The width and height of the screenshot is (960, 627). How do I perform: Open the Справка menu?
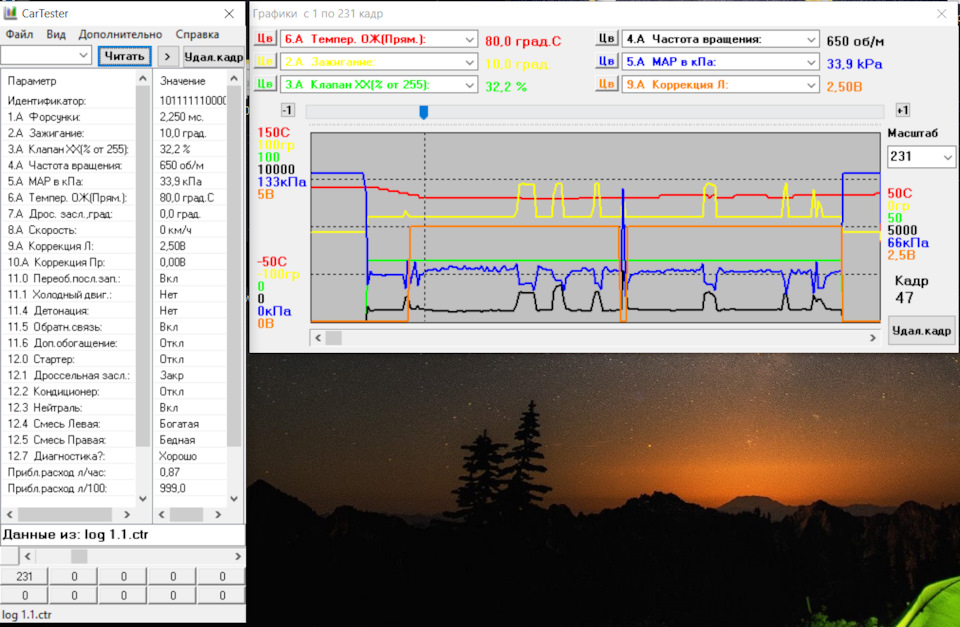coord(196,34)
